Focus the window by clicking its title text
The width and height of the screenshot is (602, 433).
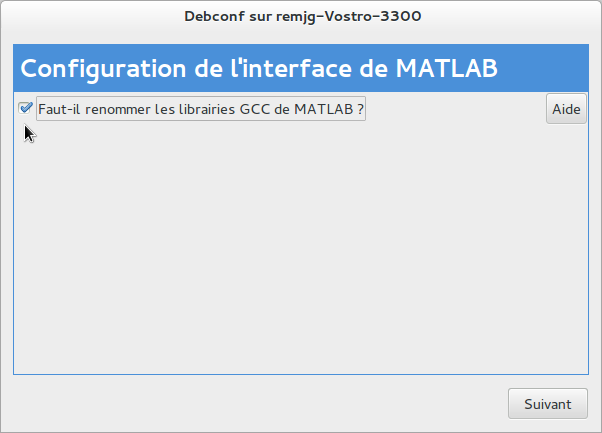click(300, 17)
